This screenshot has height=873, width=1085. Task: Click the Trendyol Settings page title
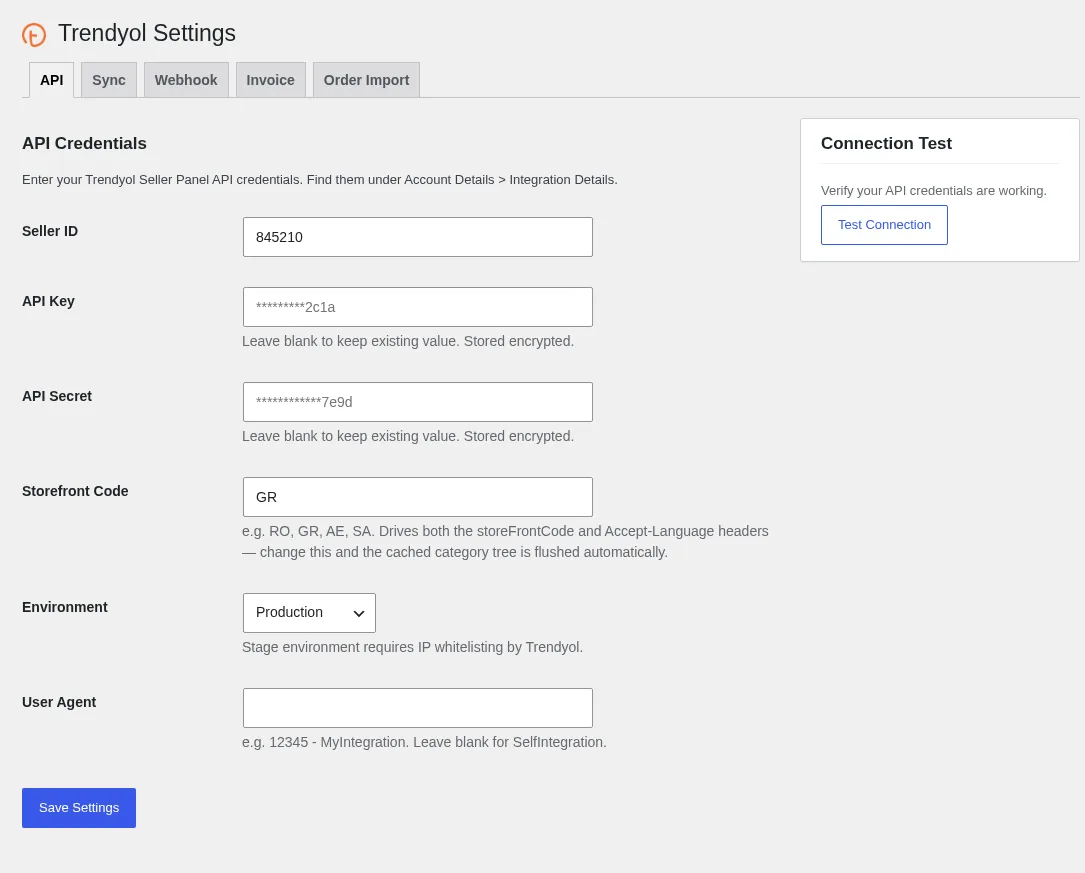(x=147, y=33)
